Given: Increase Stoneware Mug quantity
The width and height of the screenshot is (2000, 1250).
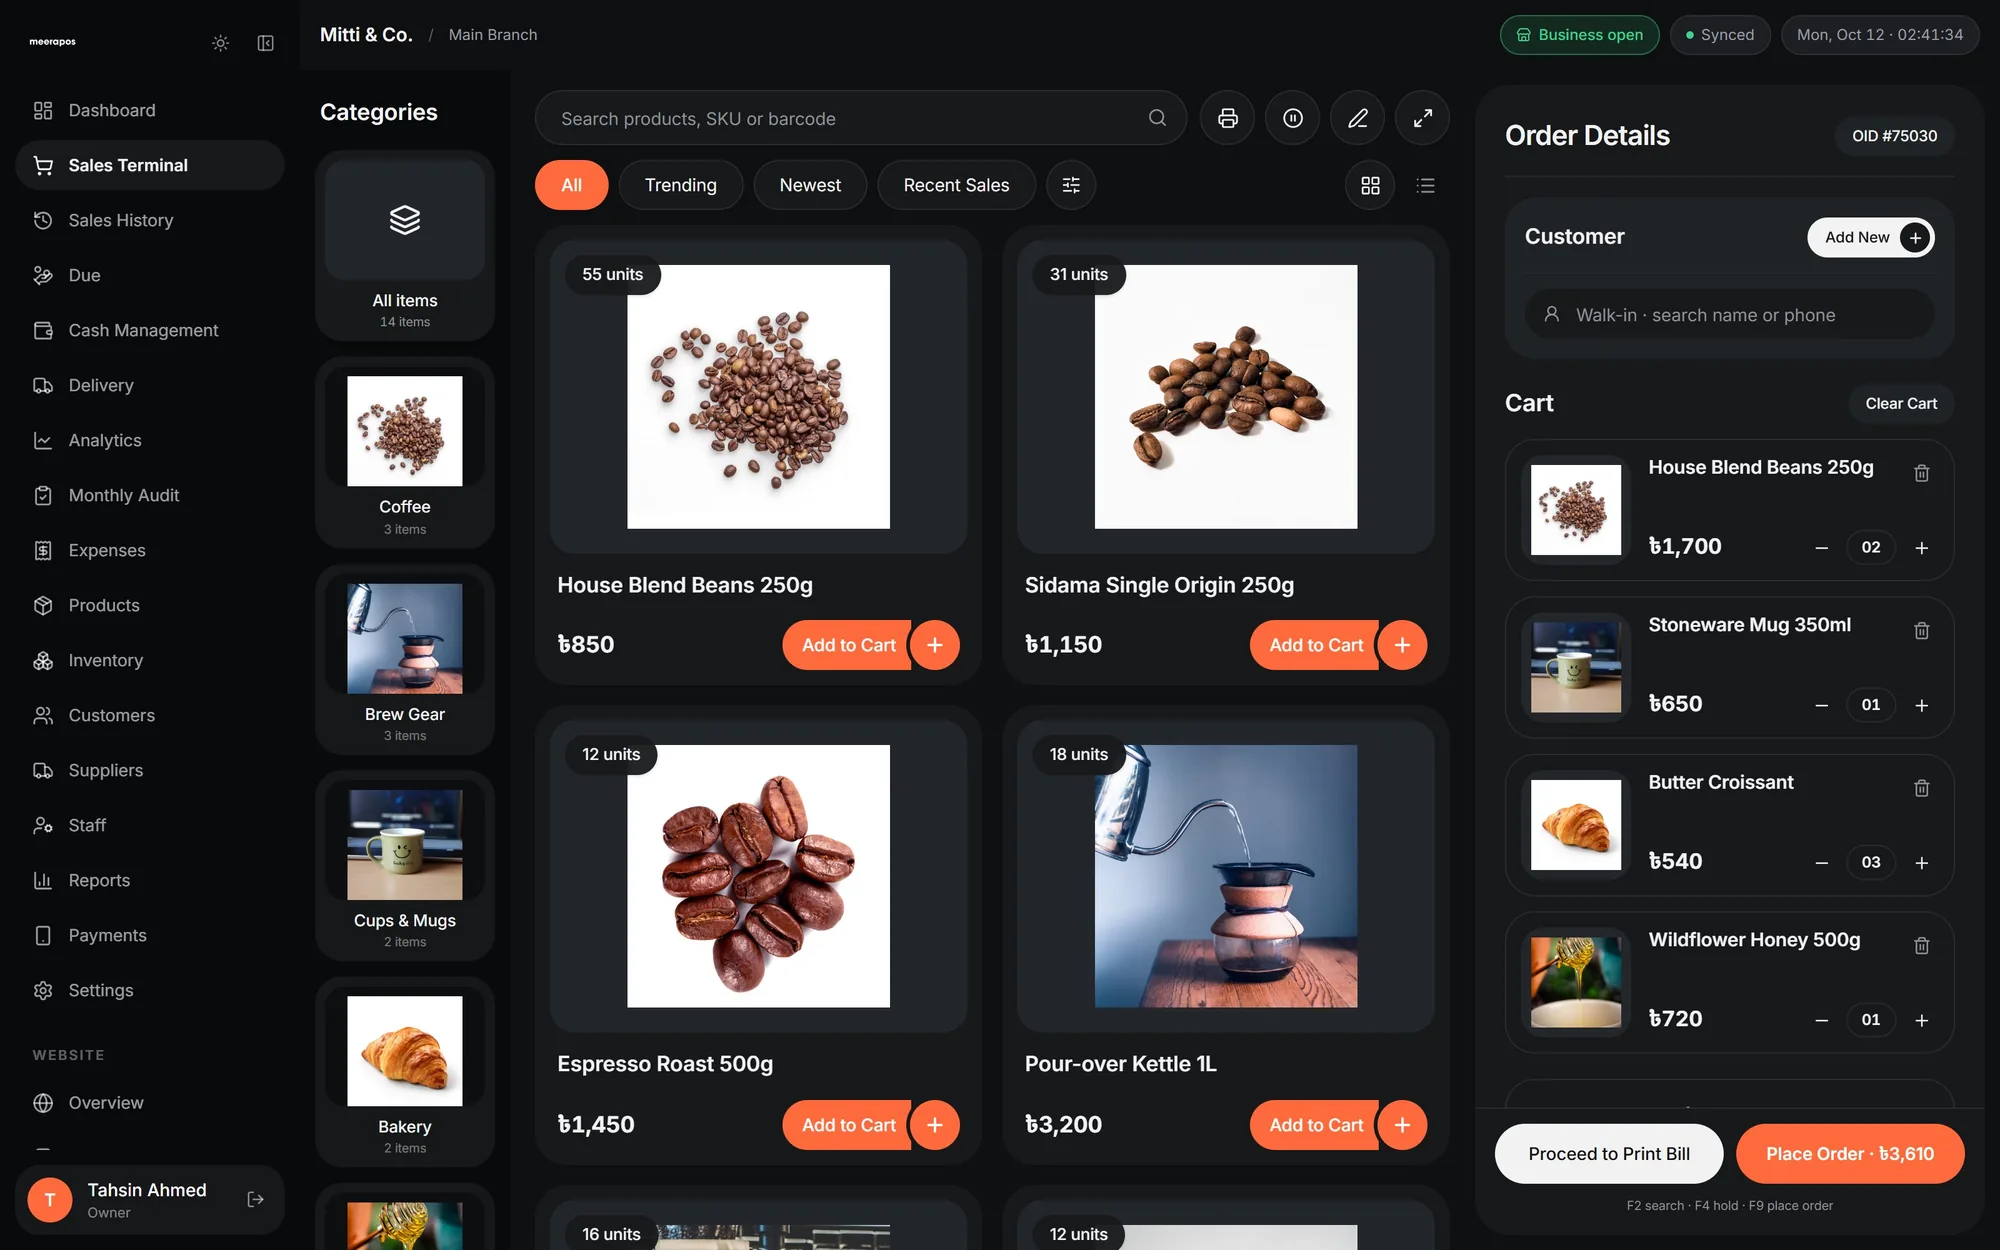Looking at the screenshot, I should coord(1922,705).
